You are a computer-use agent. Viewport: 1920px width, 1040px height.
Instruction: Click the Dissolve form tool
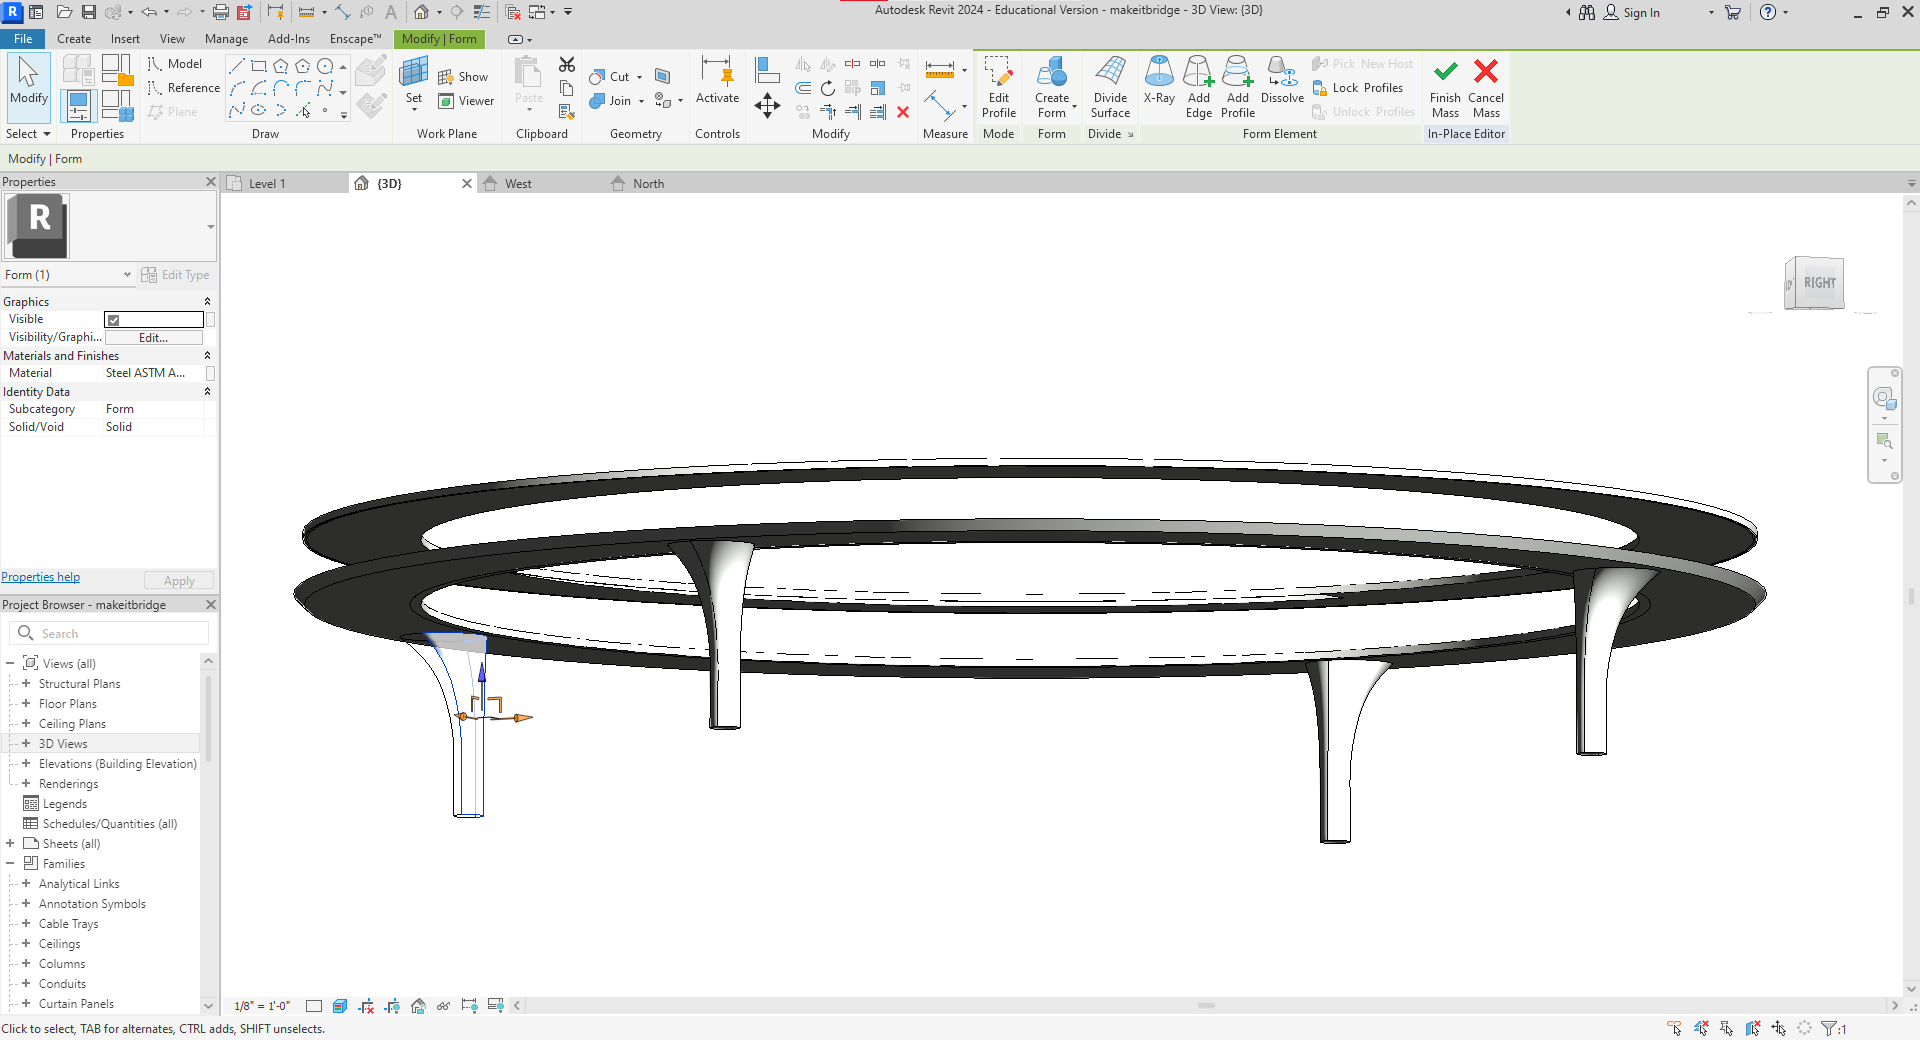pyautogui.click(x=1282, y=80)
